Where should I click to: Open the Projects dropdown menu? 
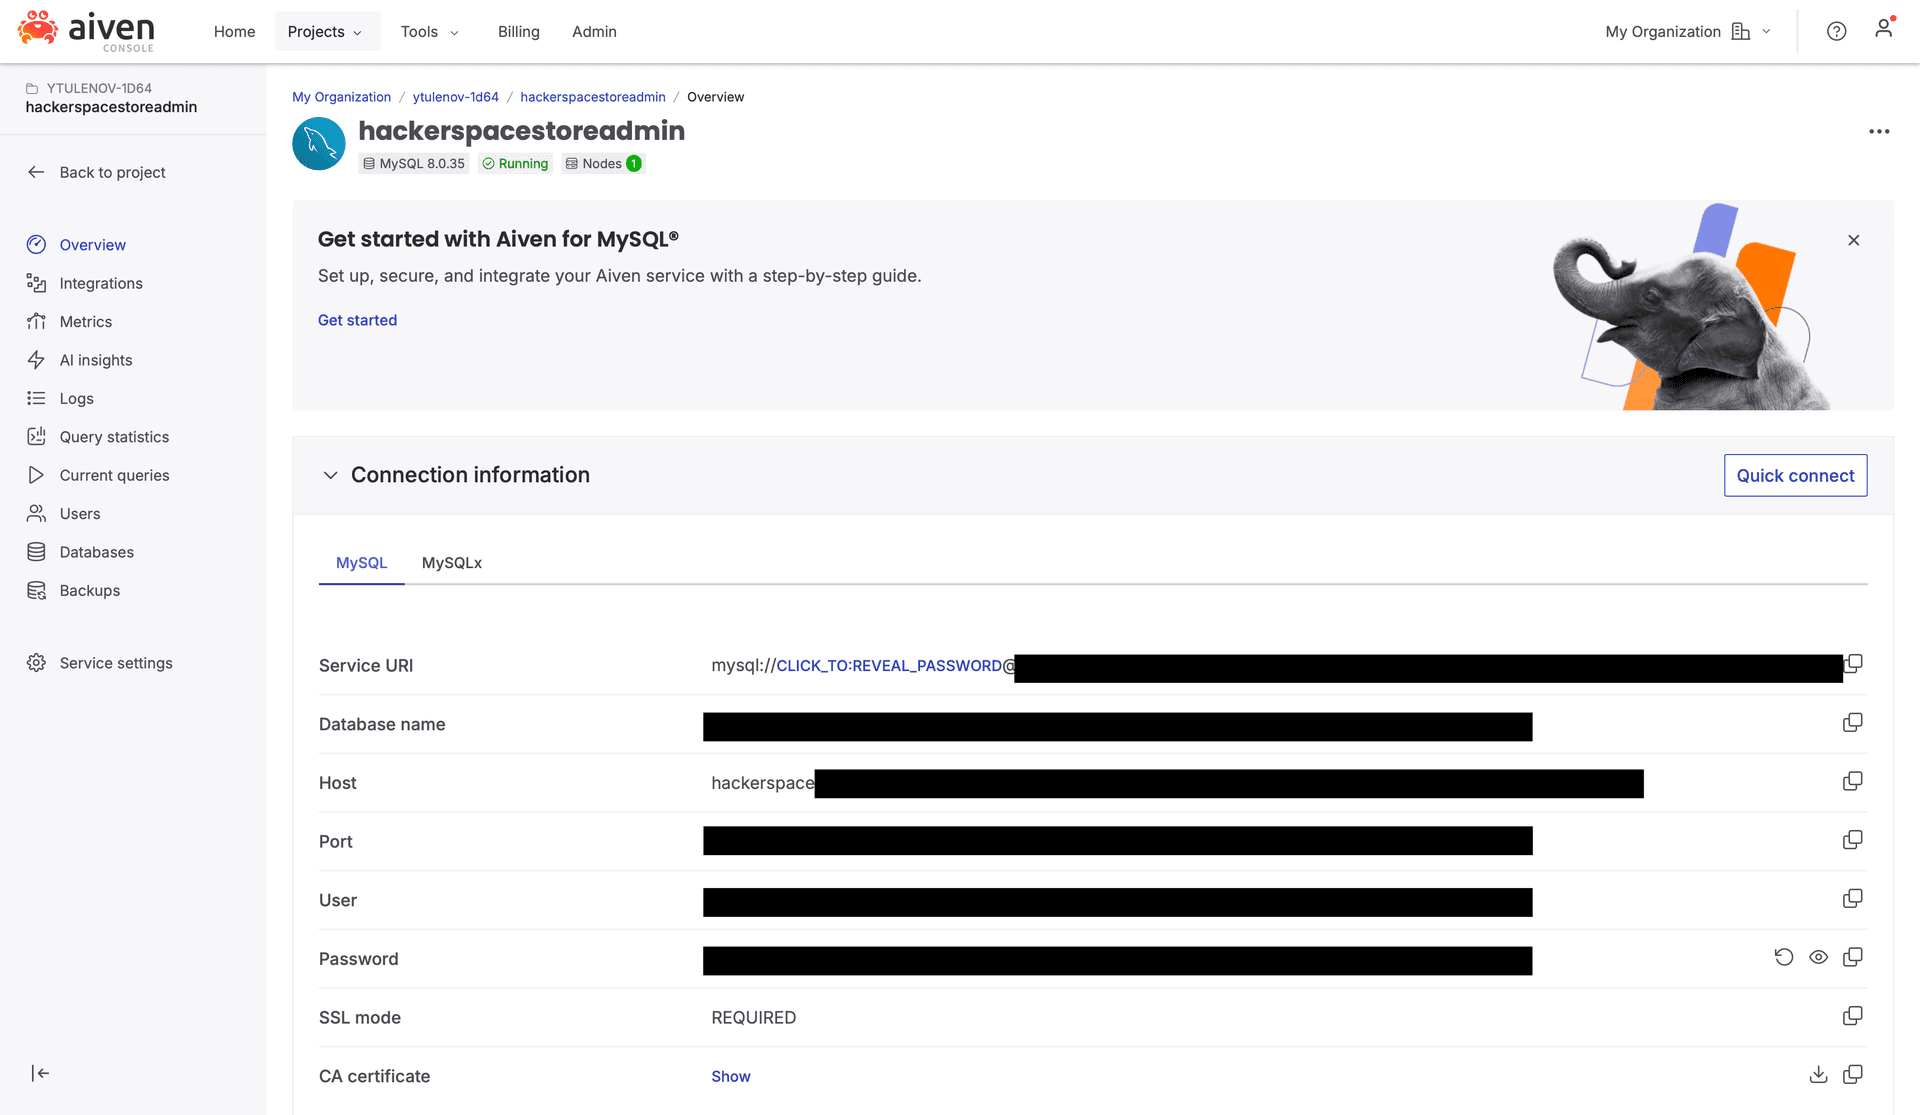click(327, 32)
